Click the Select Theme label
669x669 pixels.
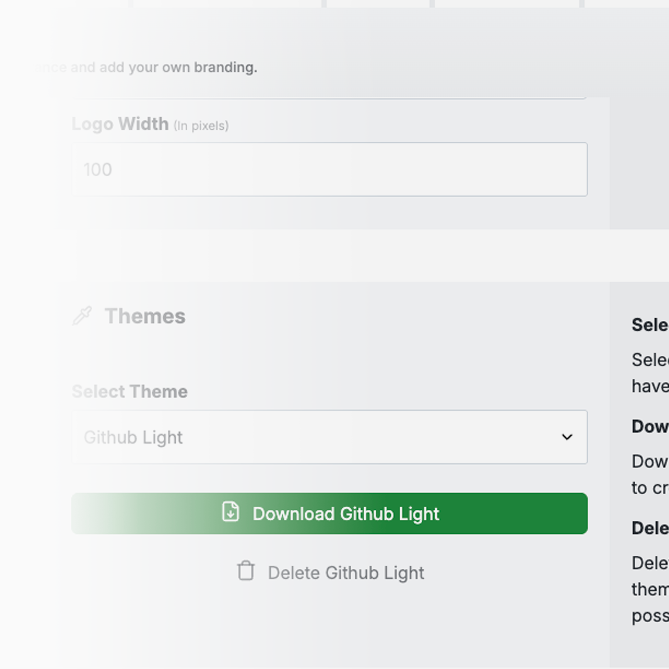(x=130, y=391)
